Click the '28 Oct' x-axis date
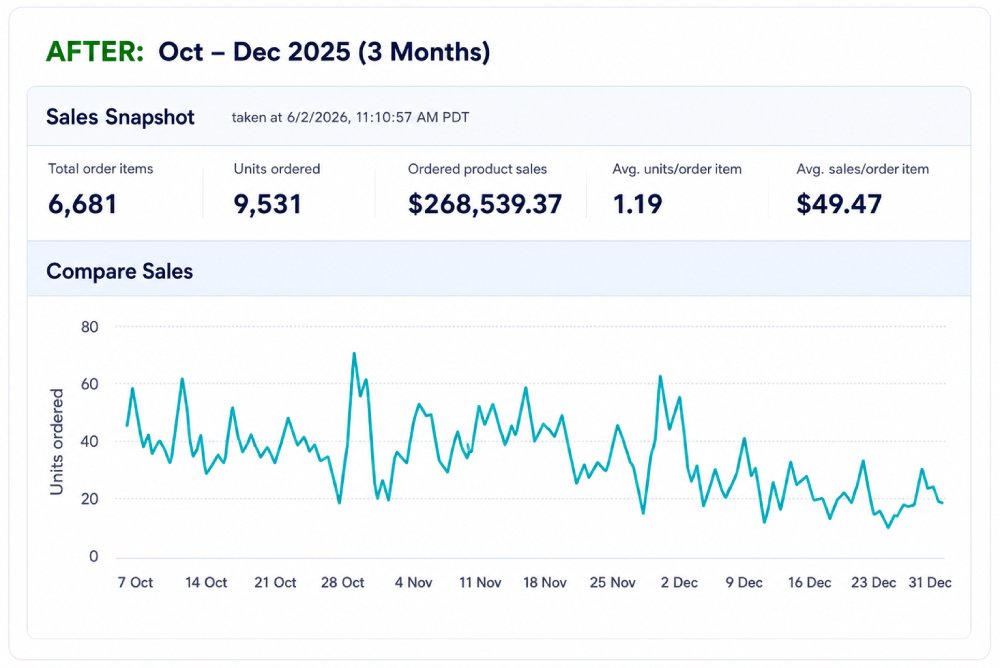1000x668 pixels. click(x=342, y=583)
